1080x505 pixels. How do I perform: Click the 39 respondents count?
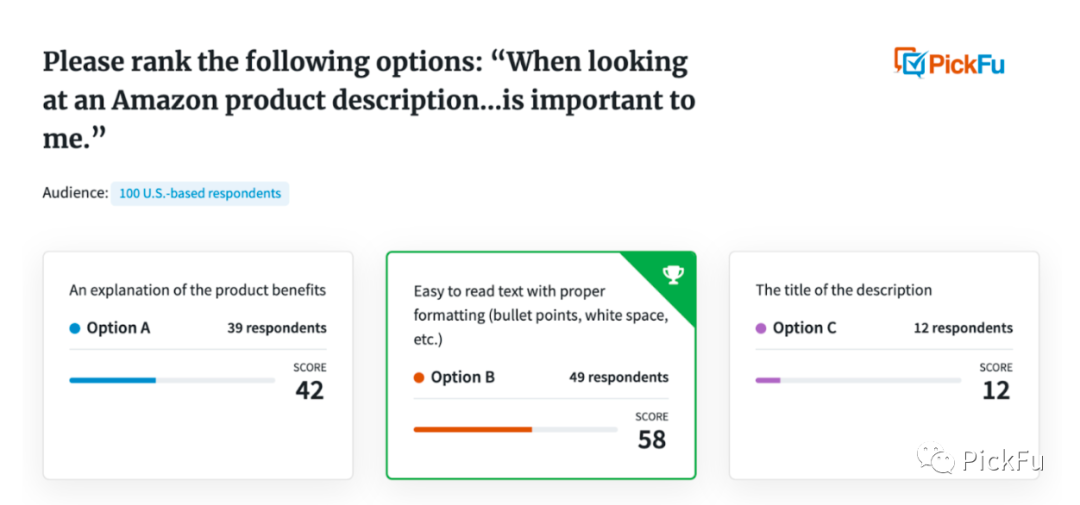pos(276,328)
